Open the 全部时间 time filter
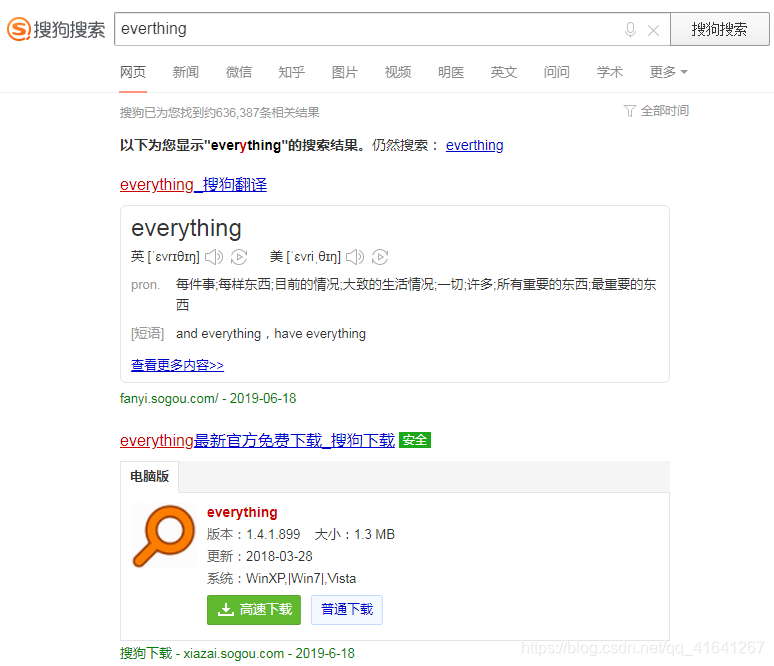The width and height of the screenshot is (774, 666). click(657, 111)
